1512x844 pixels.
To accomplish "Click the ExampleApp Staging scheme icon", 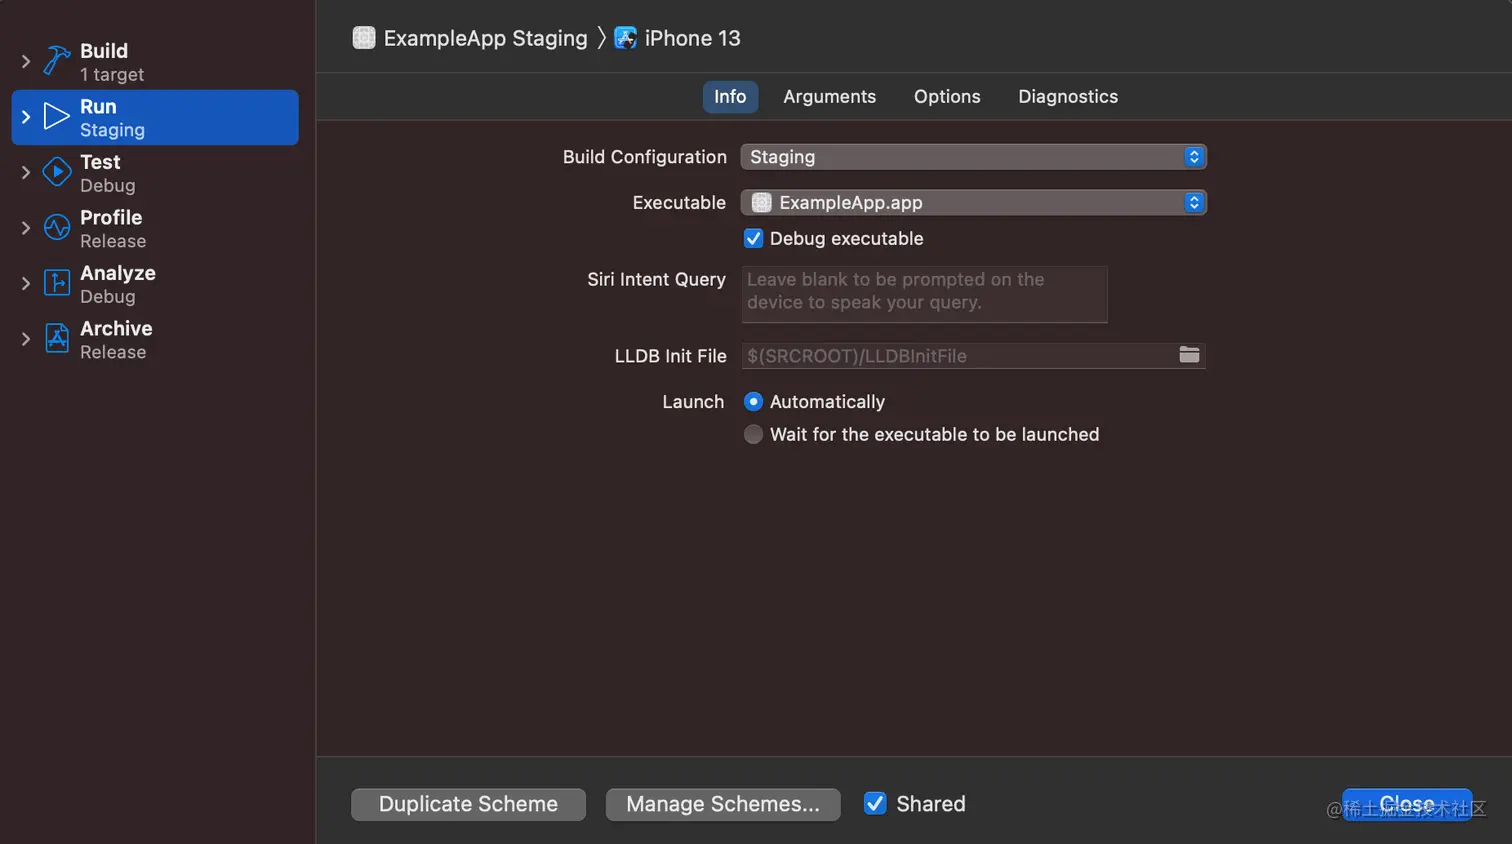I will [364, 38].
